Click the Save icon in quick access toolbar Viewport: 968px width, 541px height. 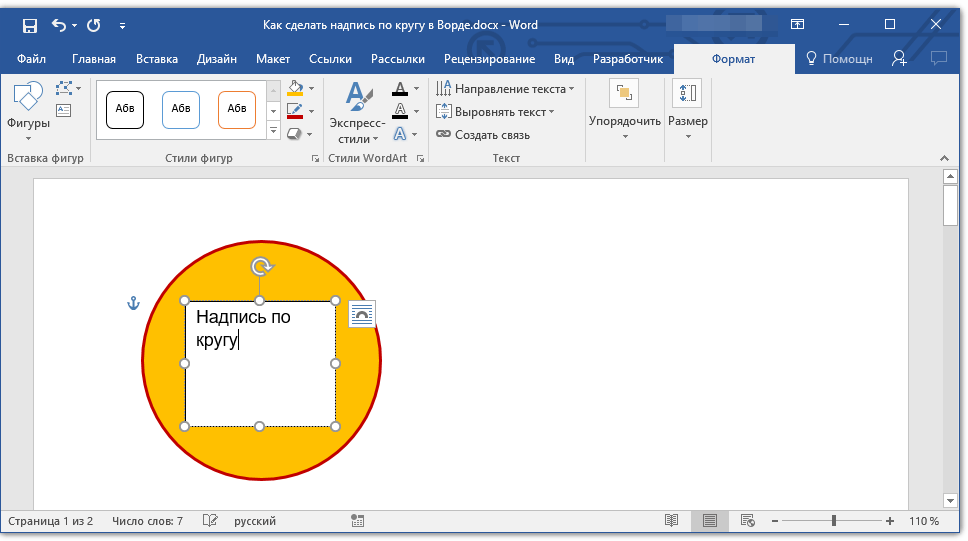[x=30, y=24]
